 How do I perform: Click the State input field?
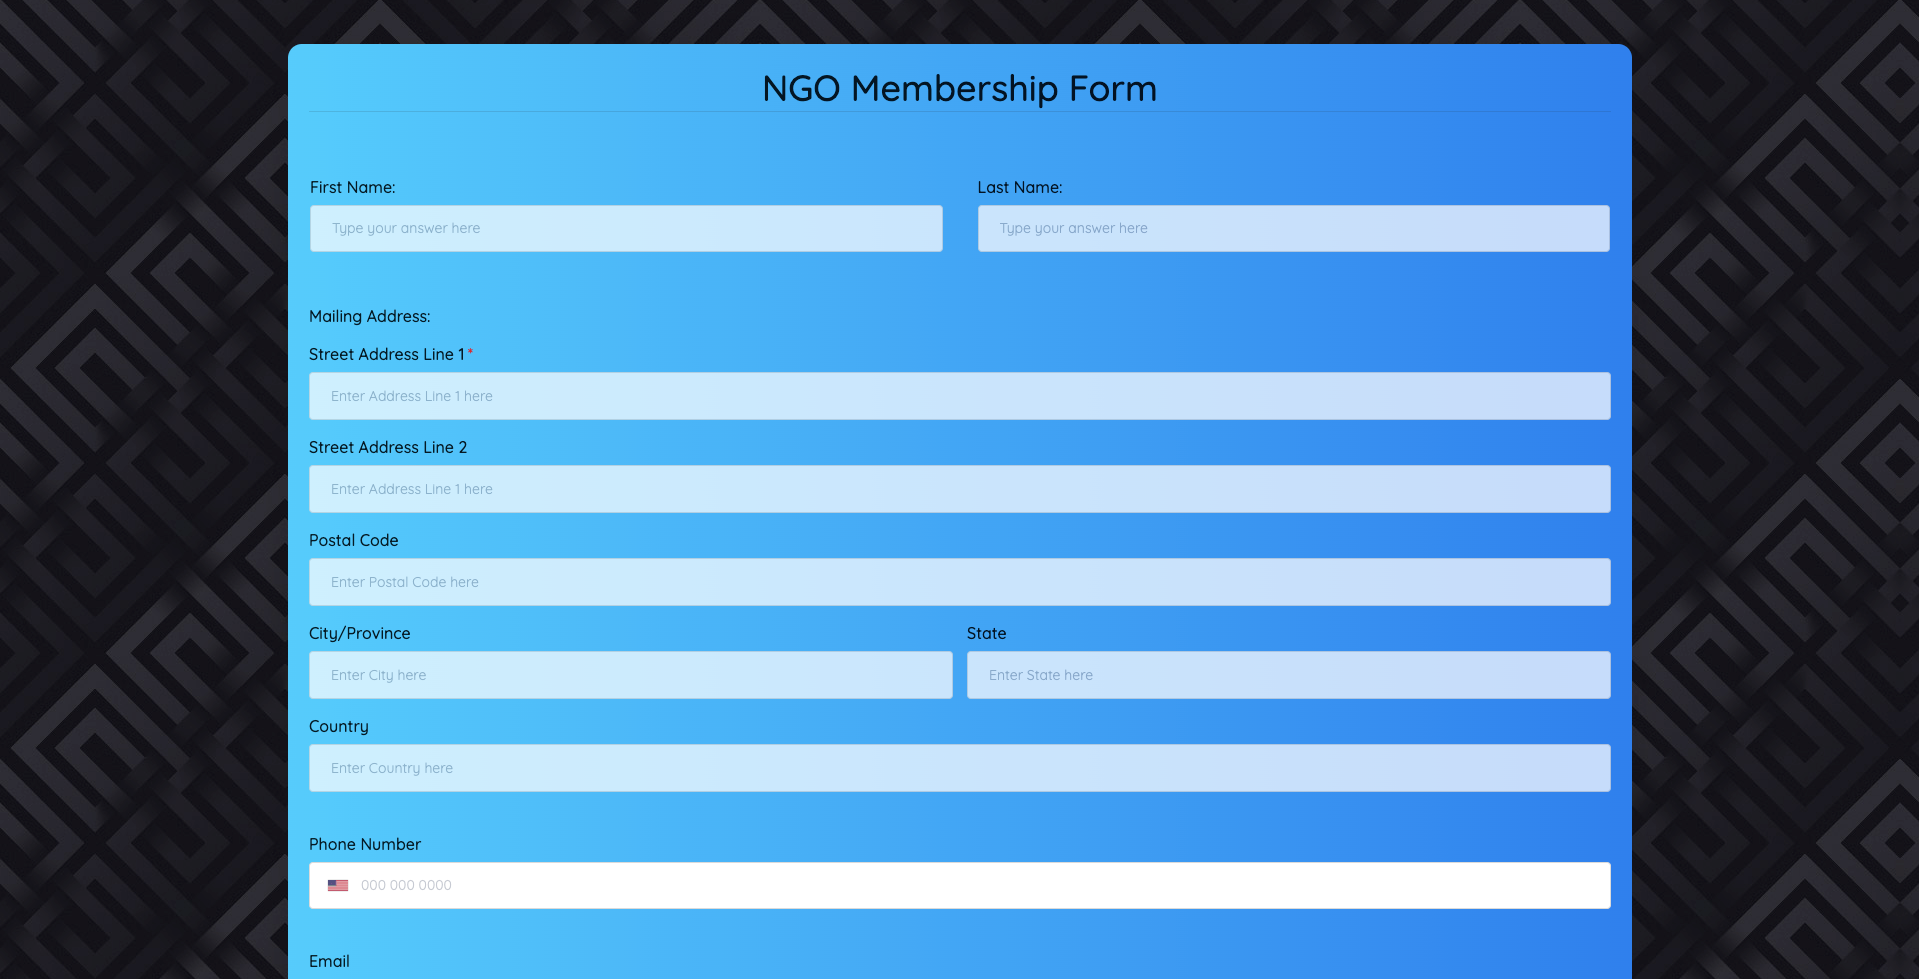pyautogui.click(x=1288, y=675)
